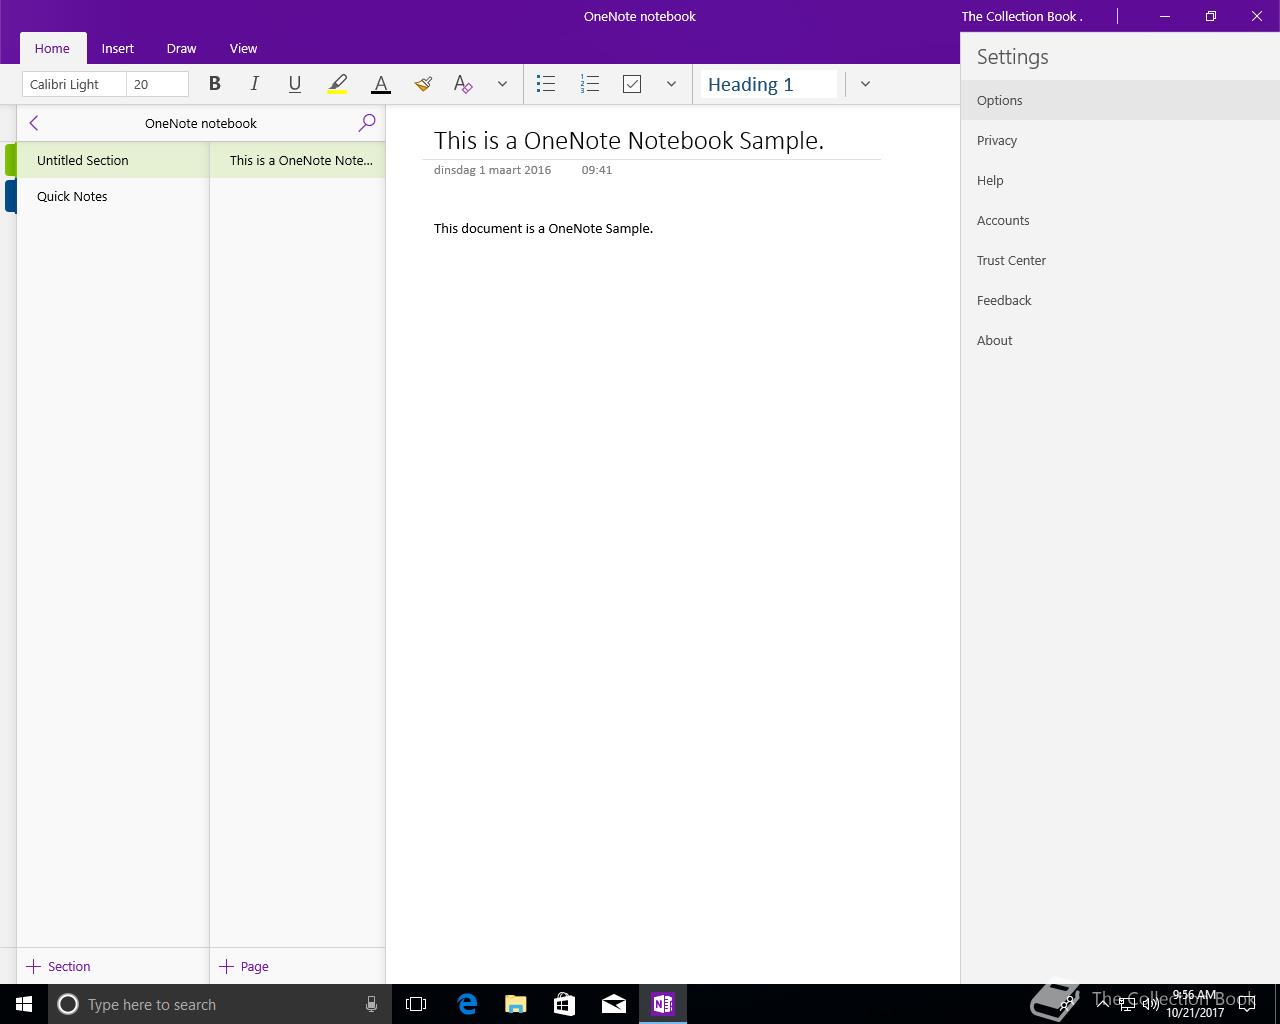Select Quick Notes section
The height and width of the screenshot is (1024, 1280).
[x=112, y=196]
